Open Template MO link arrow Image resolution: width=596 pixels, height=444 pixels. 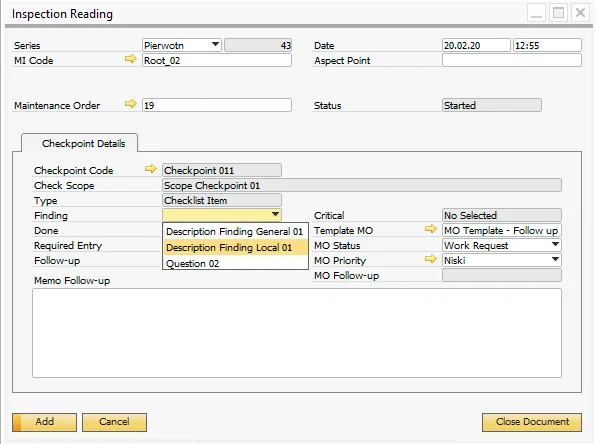click(431, 229)
